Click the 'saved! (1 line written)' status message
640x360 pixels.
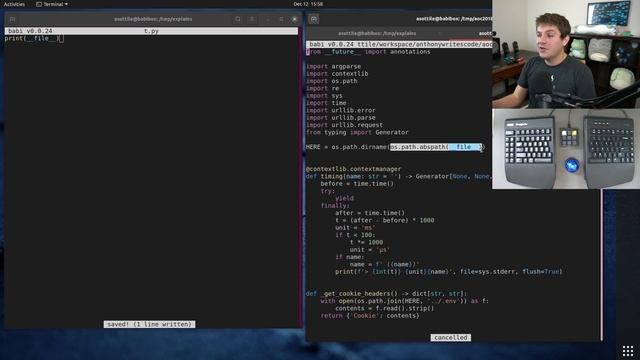tap(149, 324)
